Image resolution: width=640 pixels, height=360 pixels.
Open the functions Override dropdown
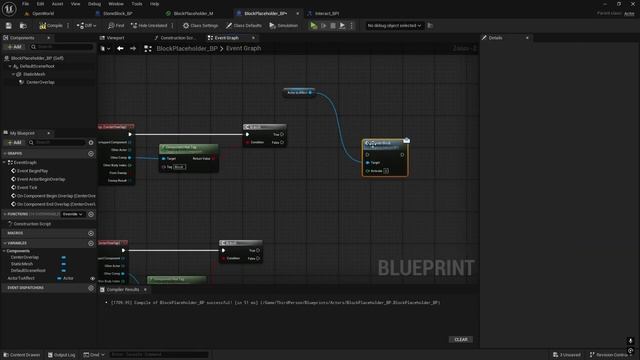[72, 214]
